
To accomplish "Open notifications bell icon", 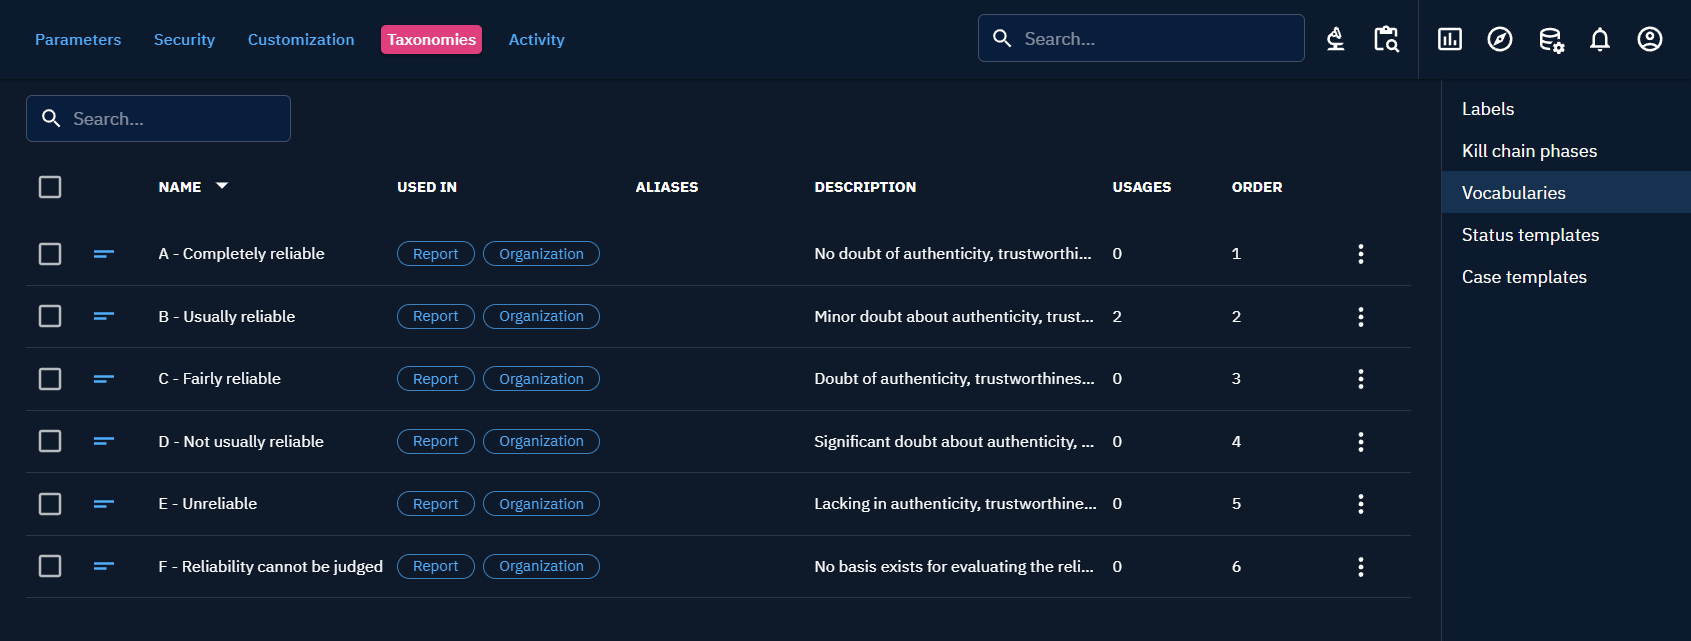I will 1600,39.
